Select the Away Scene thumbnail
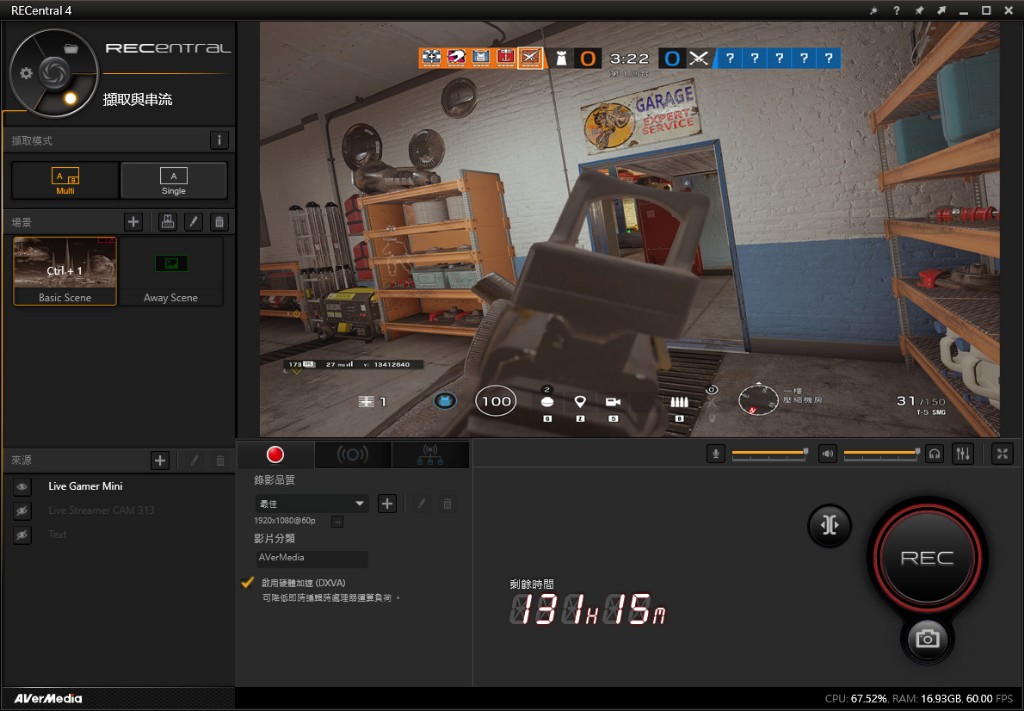 pyautogui.click(x=171, y=271)
